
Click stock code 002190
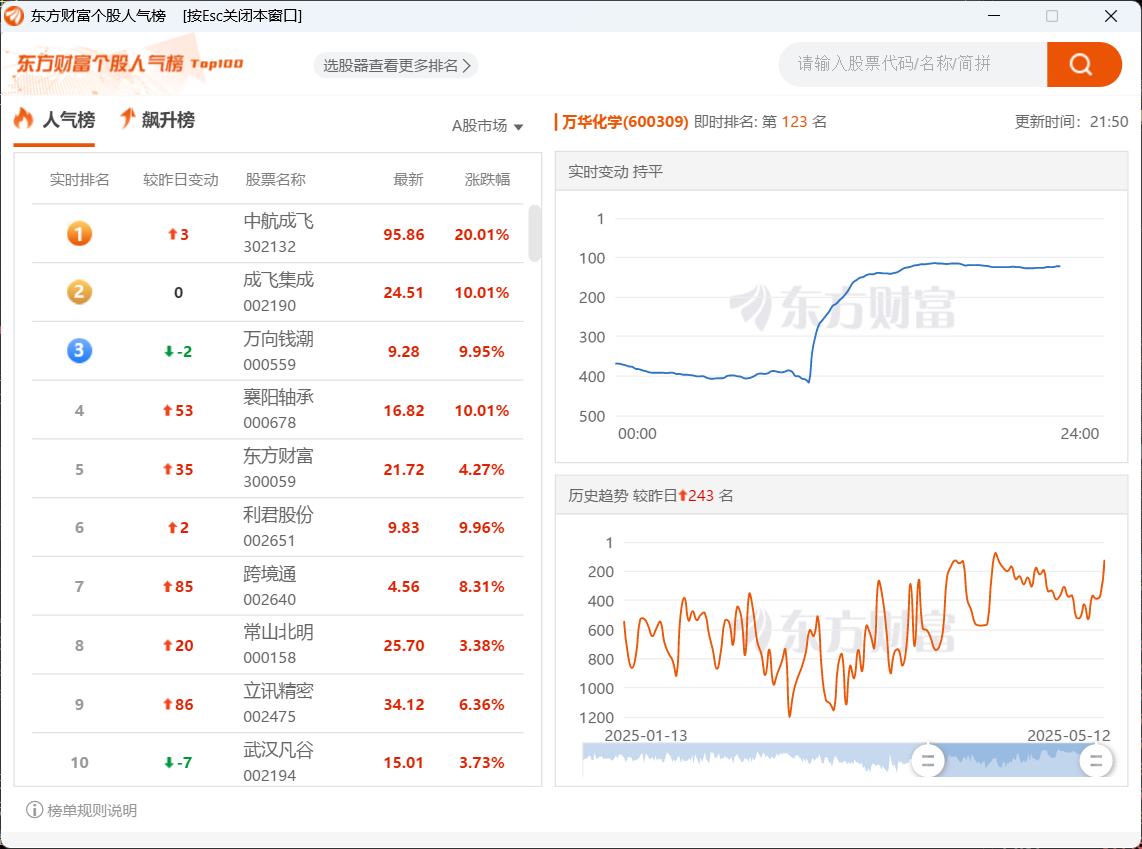(x=269, y=306)
